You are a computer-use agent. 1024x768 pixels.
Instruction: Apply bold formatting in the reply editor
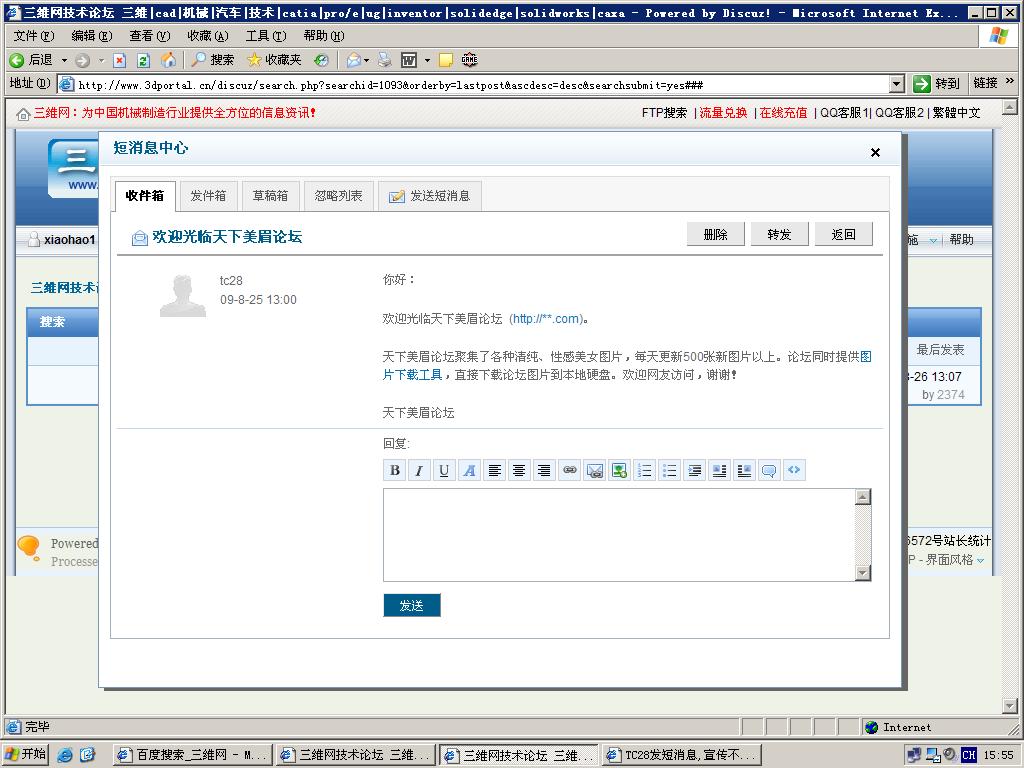click(394, 470)
